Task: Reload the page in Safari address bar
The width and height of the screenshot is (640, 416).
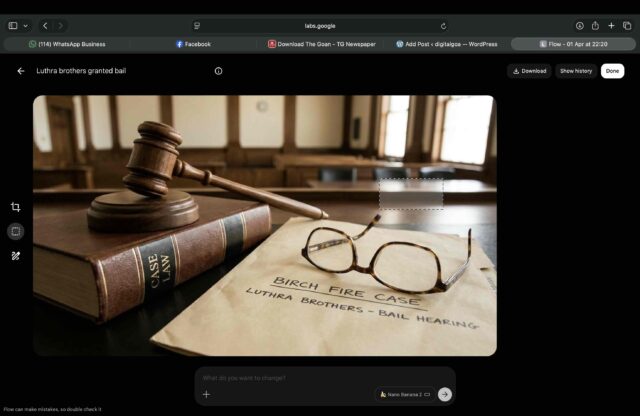Action: (443, 26)
